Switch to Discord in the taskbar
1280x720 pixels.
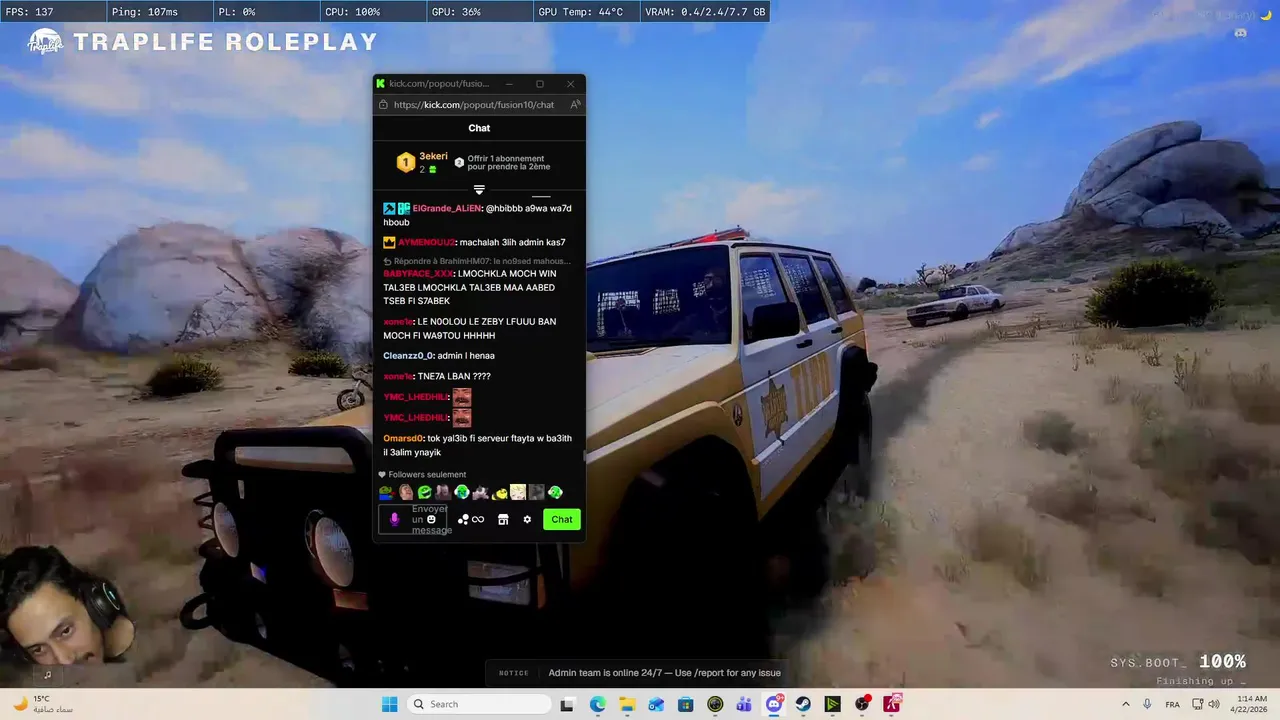pos(774,704)
